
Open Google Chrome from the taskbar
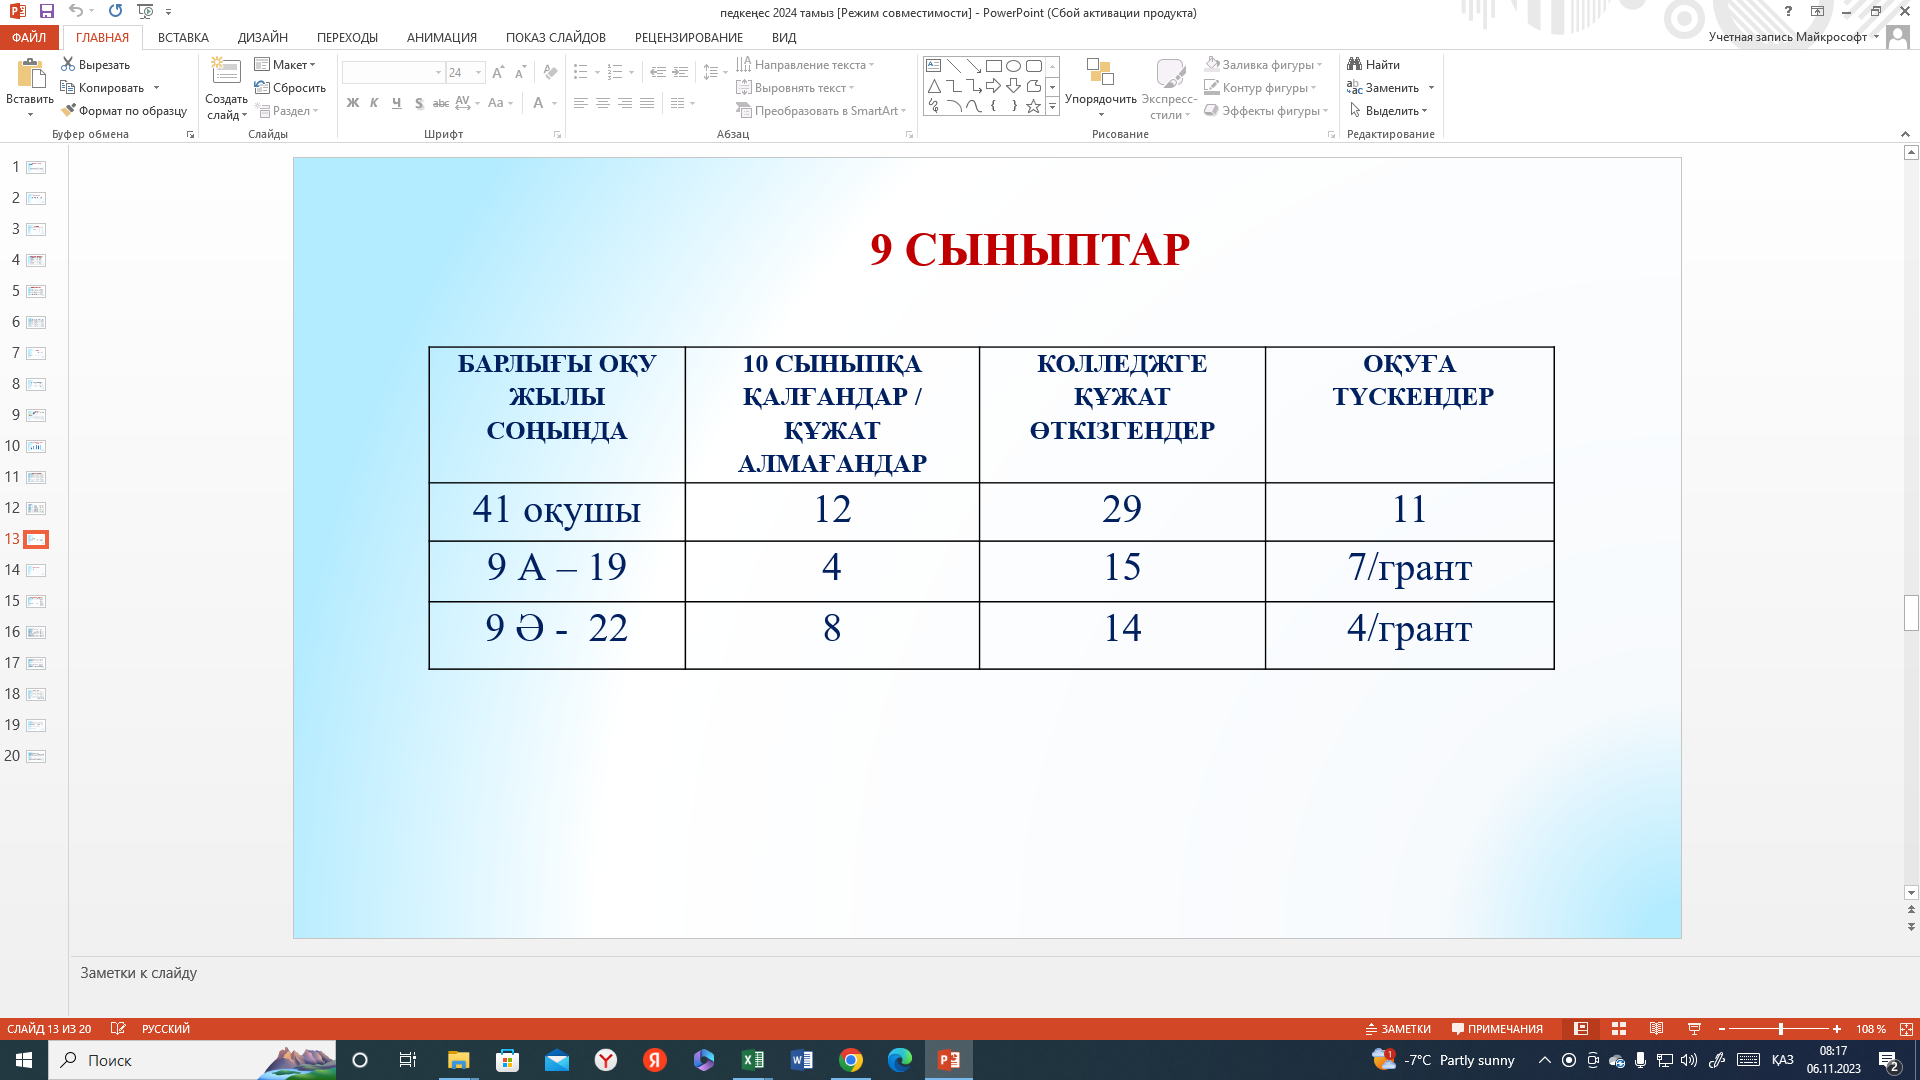pyautogui.click(x=851, y=1060)
